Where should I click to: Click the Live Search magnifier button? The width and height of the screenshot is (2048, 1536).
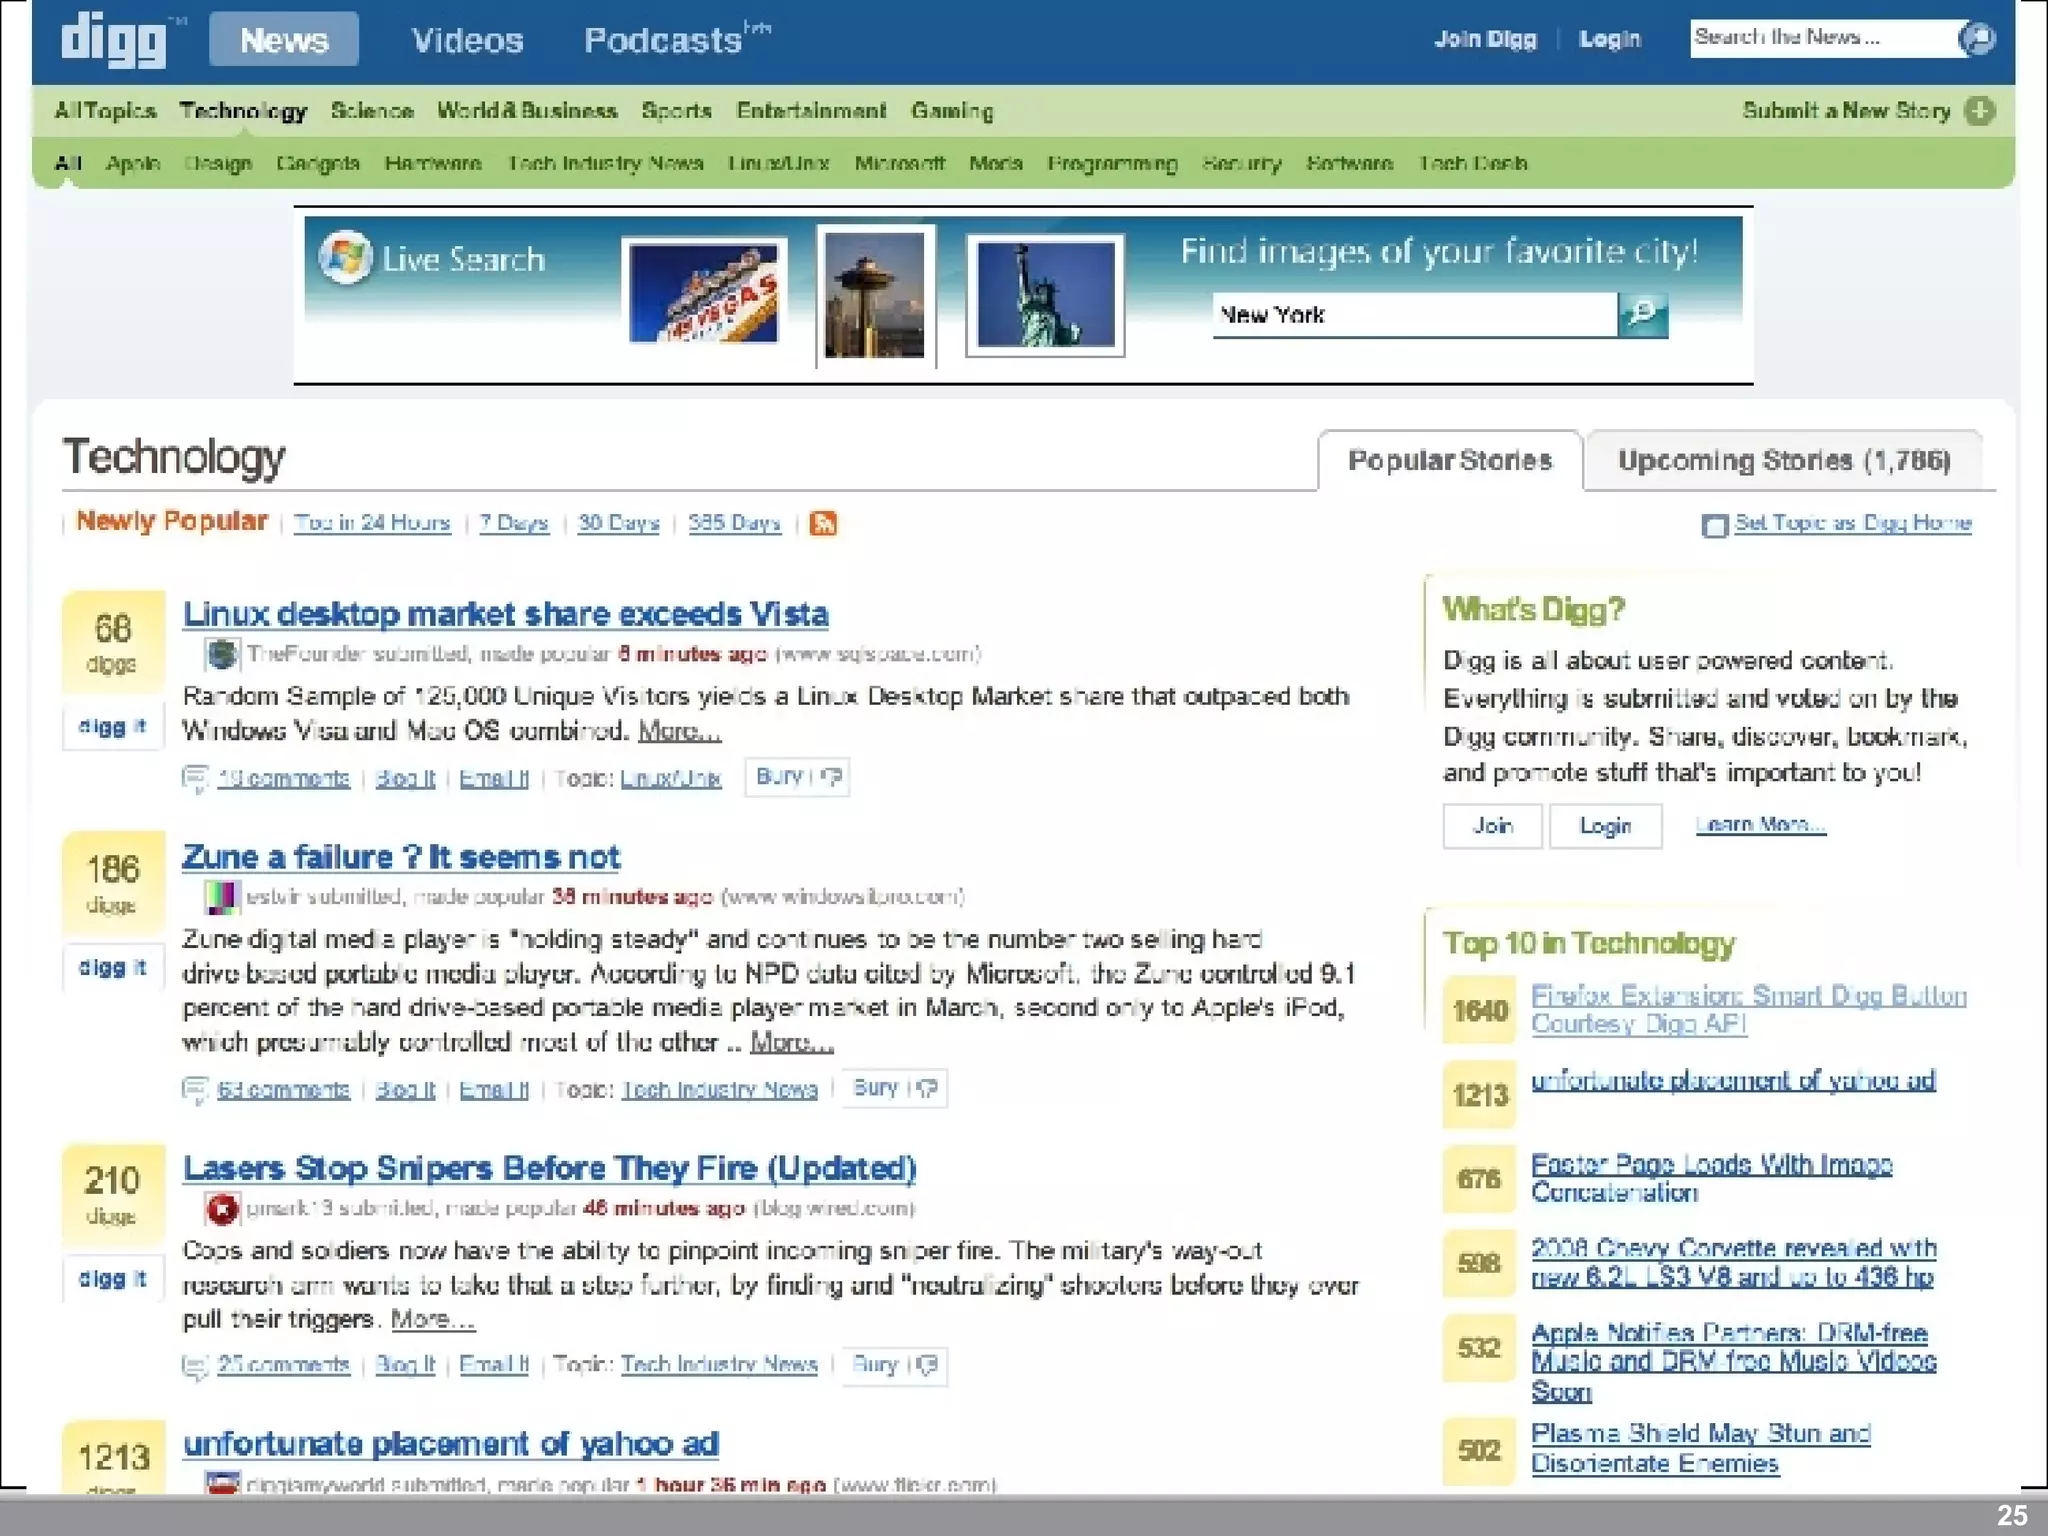[1642, 315]
